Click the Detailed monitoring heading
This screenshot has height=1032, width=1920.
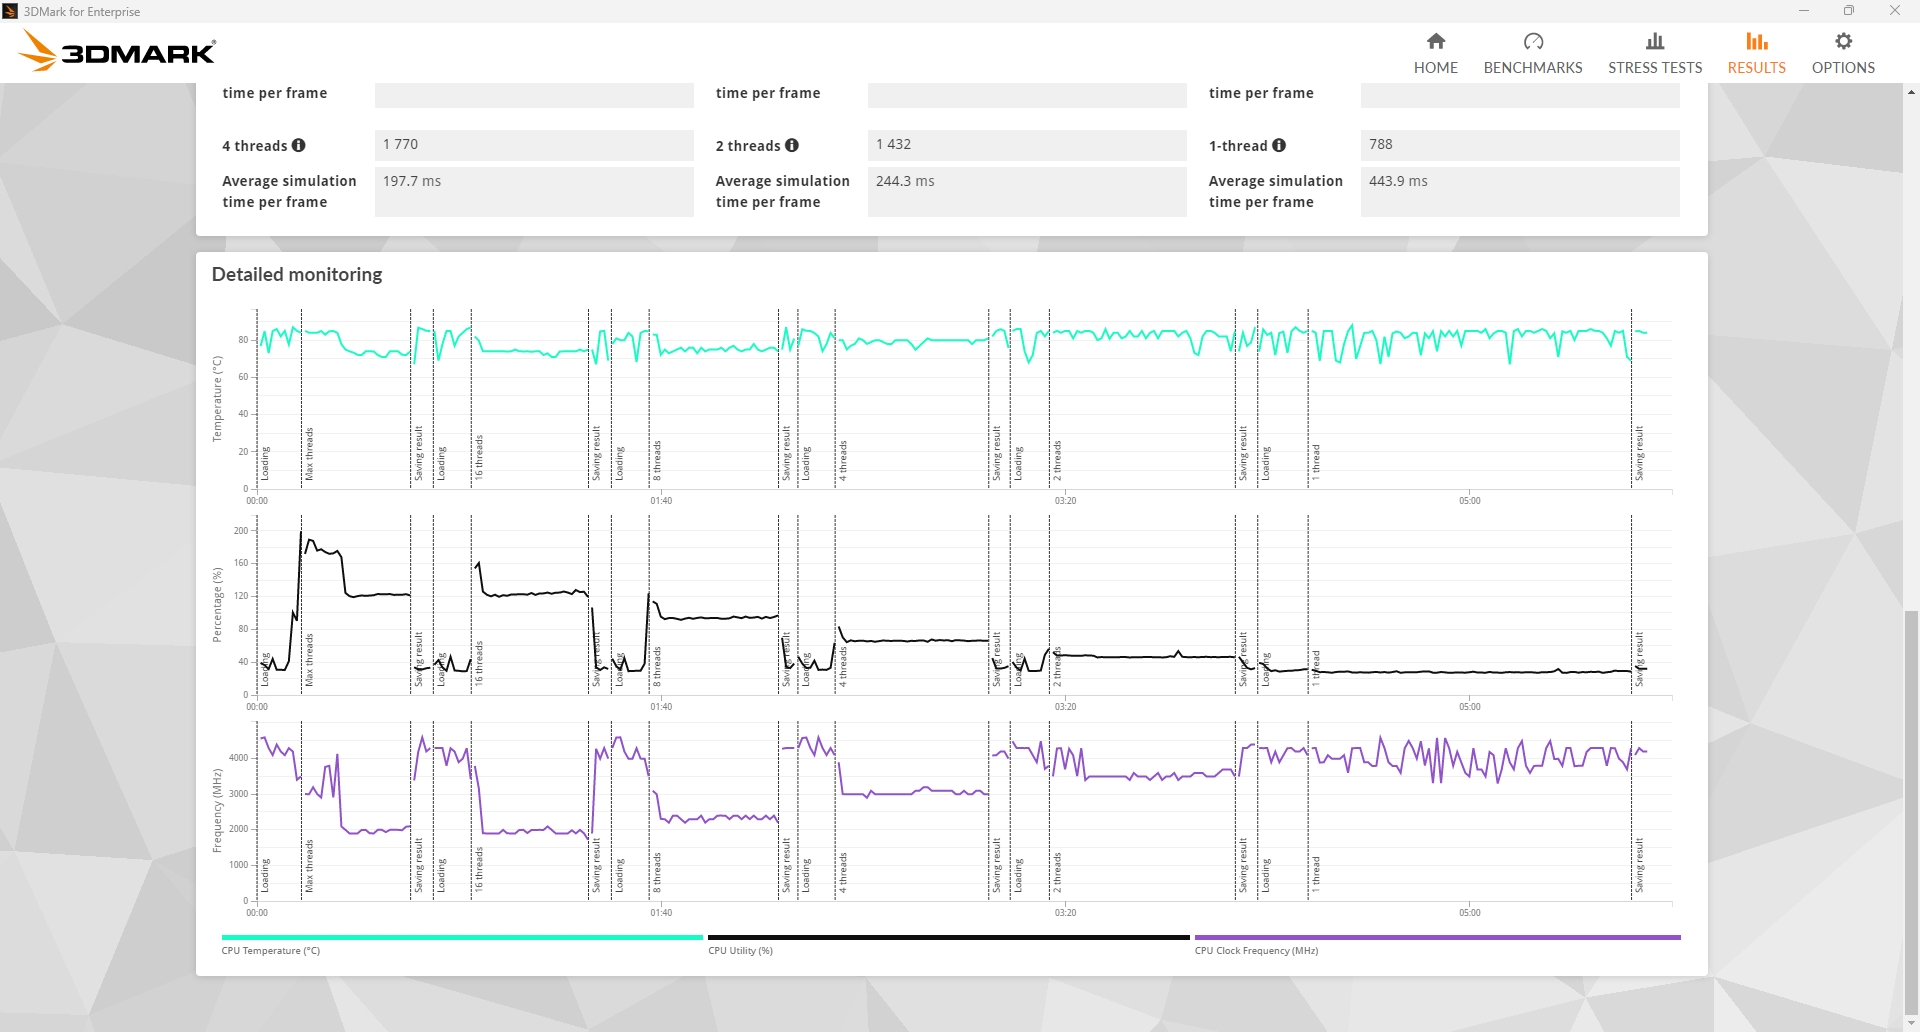click(x=297, y=274)
